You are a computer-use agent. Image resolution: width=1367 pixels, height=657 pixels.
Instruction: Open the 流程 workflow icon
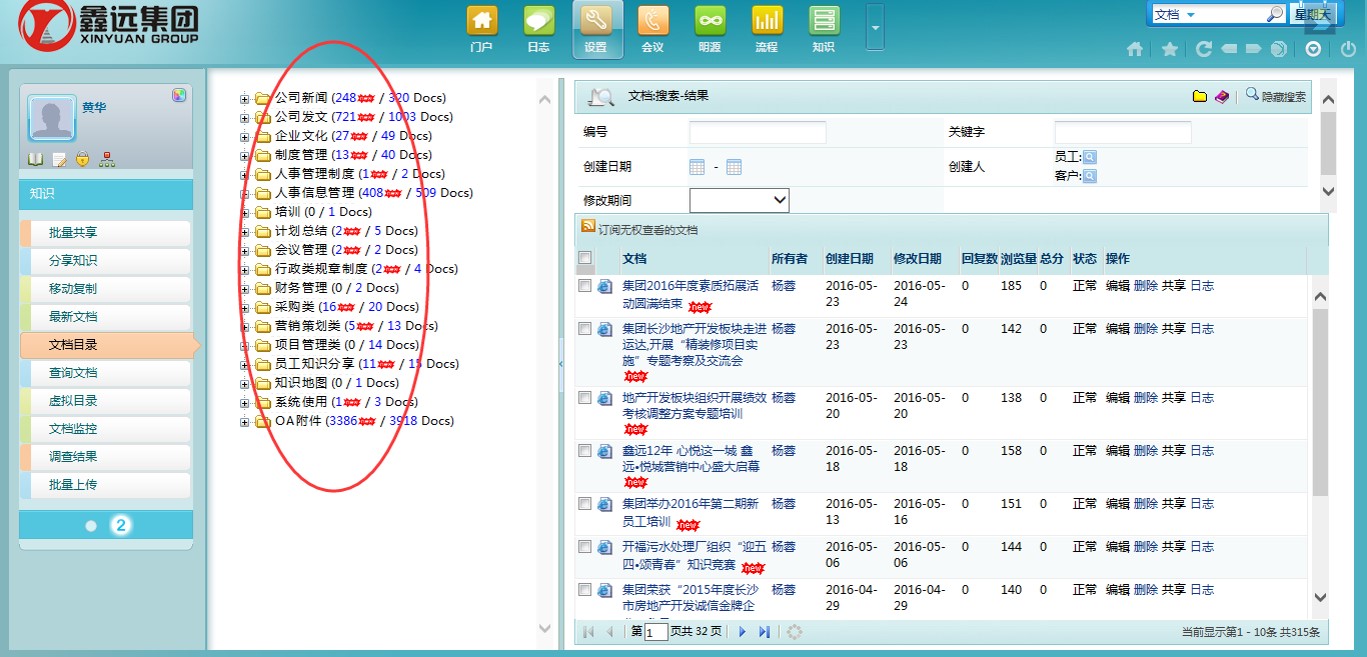(767, 29)
